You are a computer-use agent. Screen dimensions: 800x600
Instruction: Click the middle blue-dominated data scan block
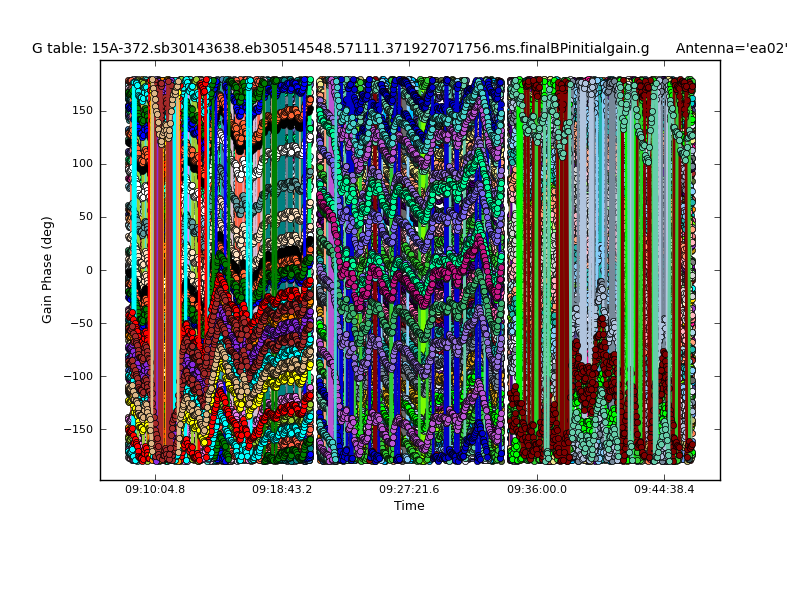[x=411, y=270]
